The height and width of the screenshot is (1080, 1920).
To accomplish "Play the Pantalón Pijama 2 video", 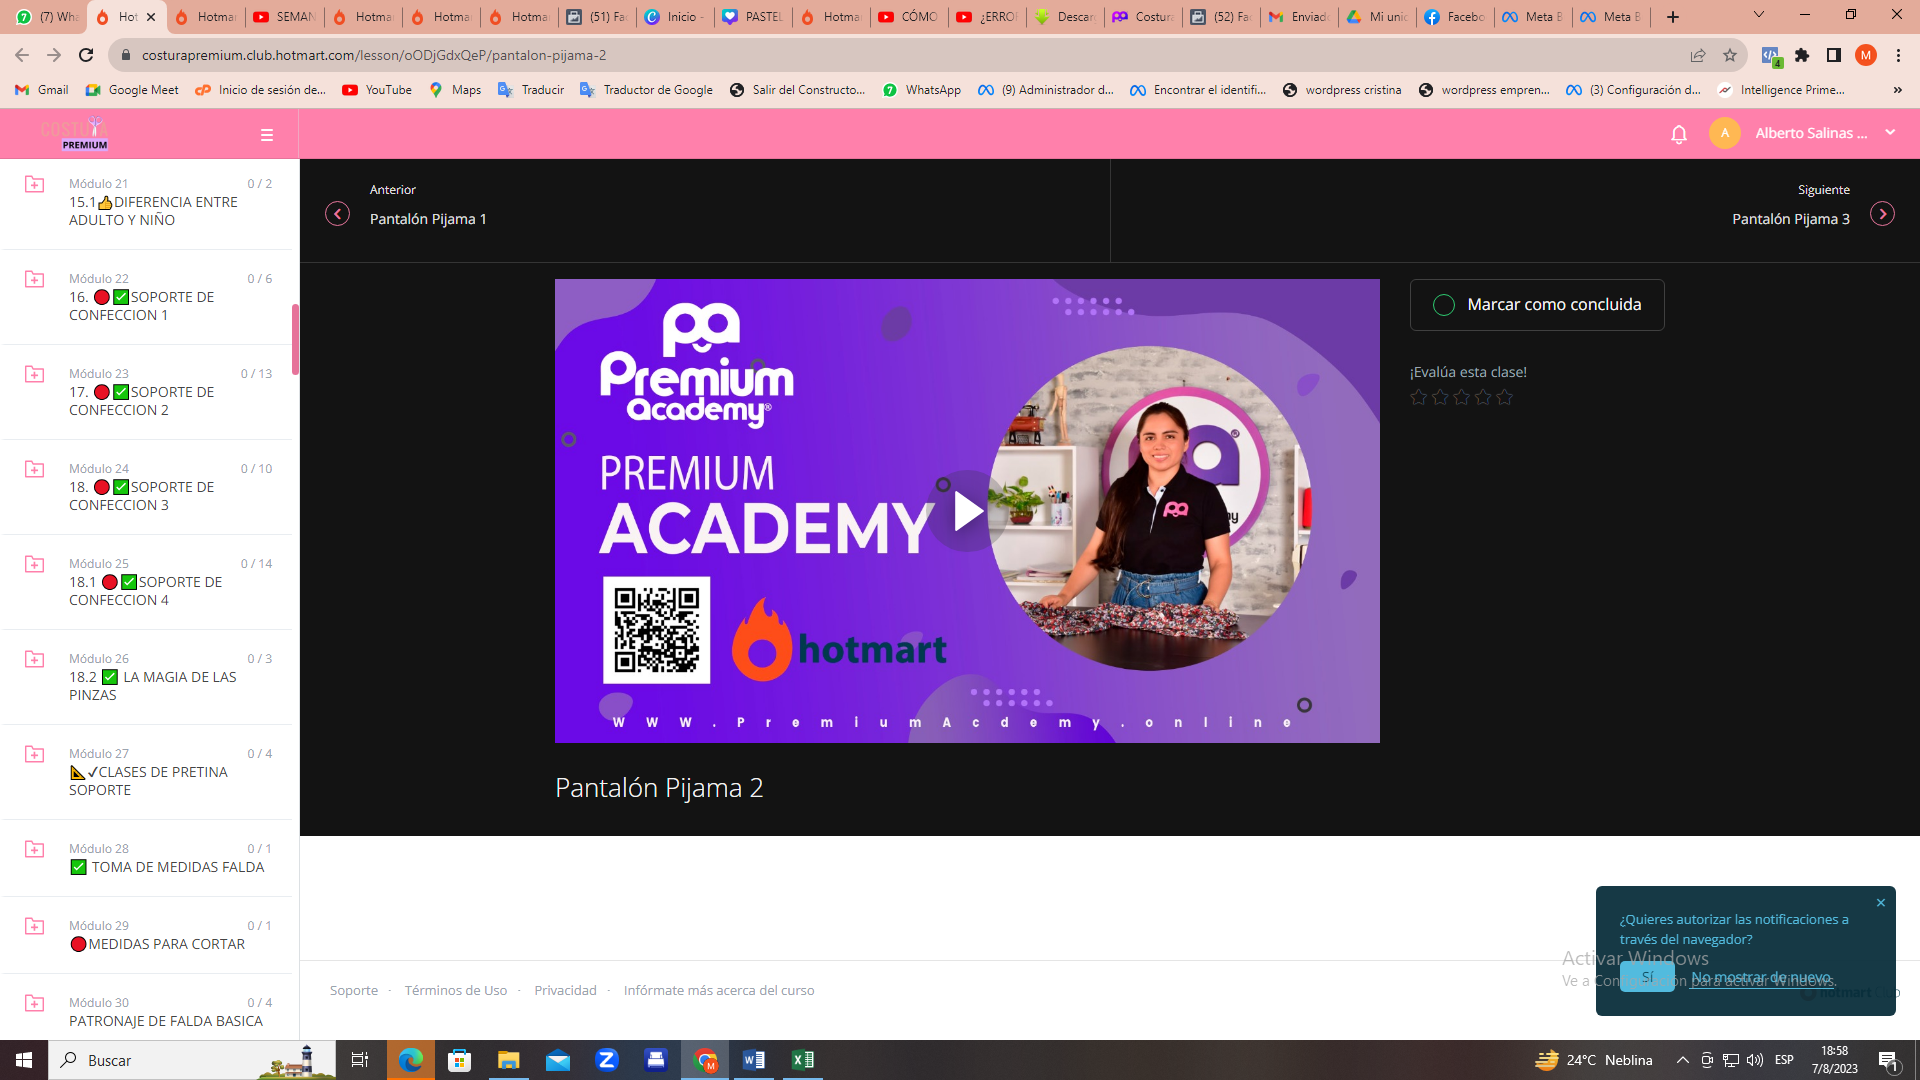I will click(967, 511).
